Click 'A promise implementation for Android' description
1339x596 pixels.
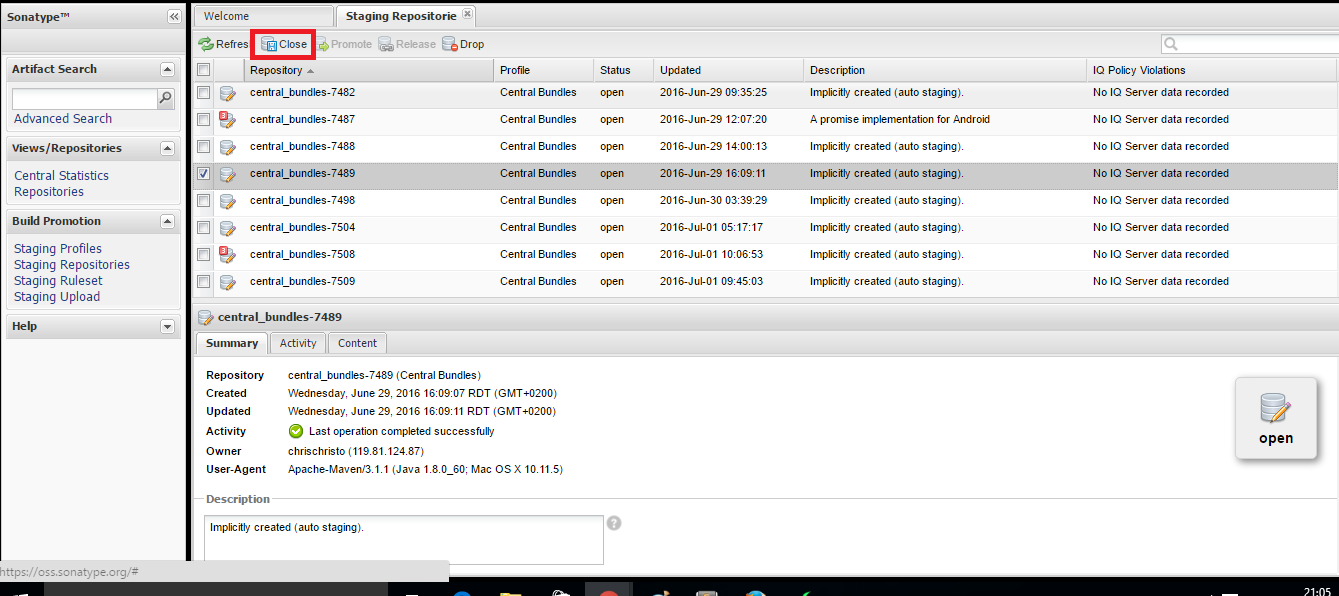point(900,120)
